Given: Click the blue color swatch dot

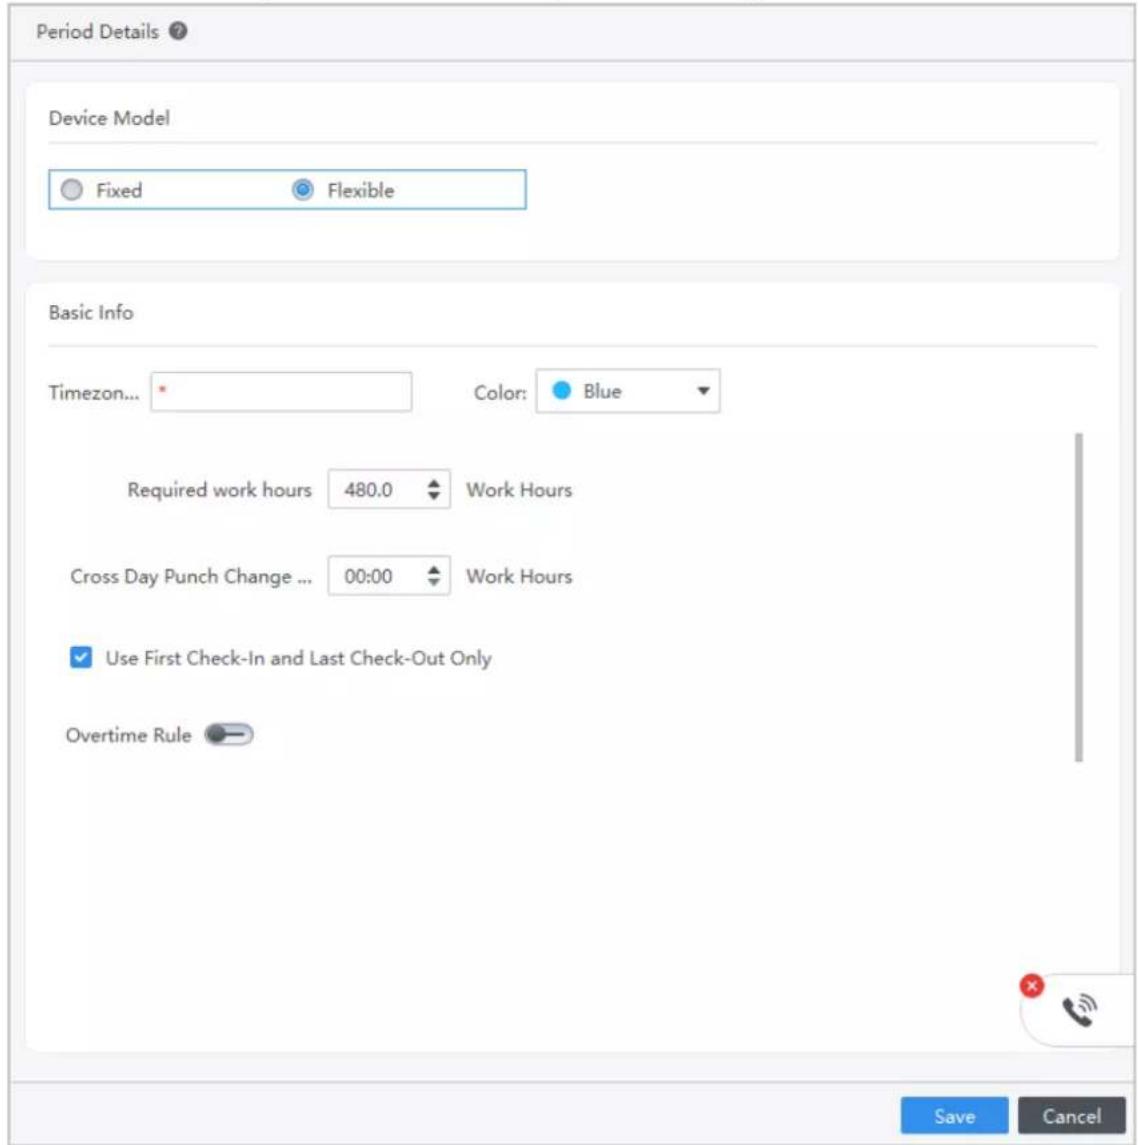Looking at the screenshot, I should [x=561, y=391].
